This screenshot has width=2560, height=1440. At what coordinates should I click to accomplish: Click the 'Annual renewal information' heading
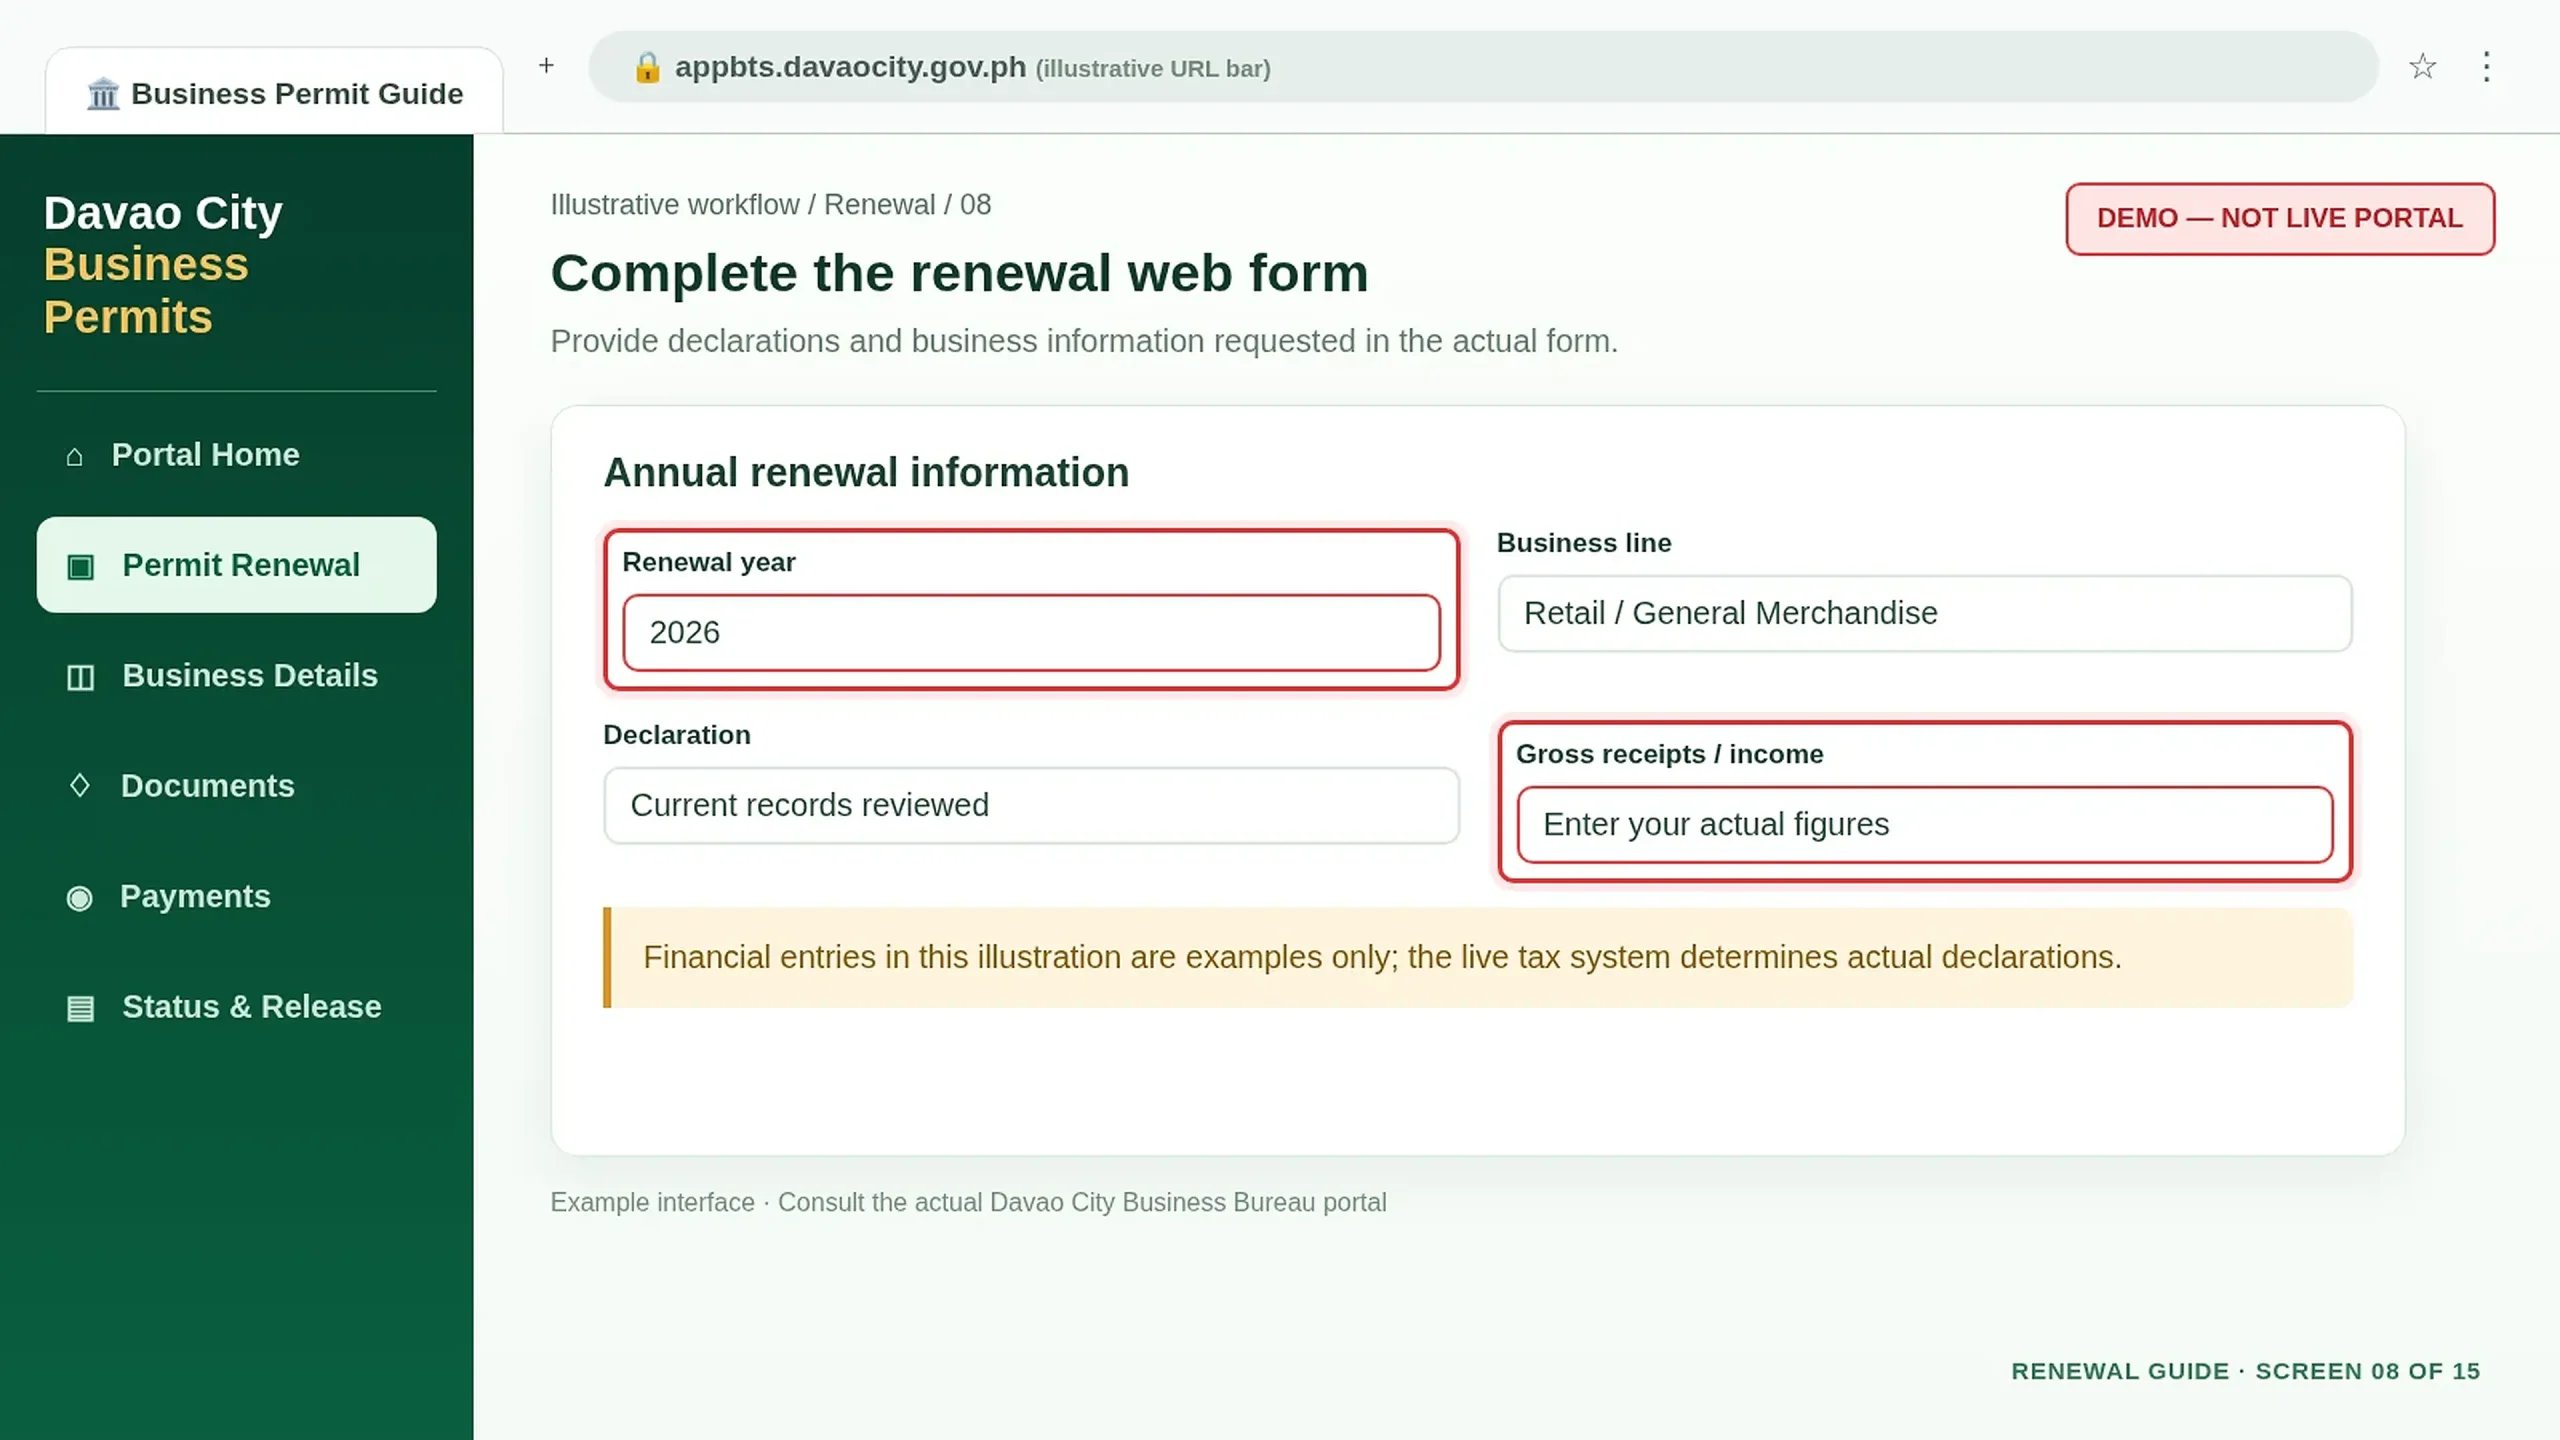pyautogui.click(x=866, y=473)
